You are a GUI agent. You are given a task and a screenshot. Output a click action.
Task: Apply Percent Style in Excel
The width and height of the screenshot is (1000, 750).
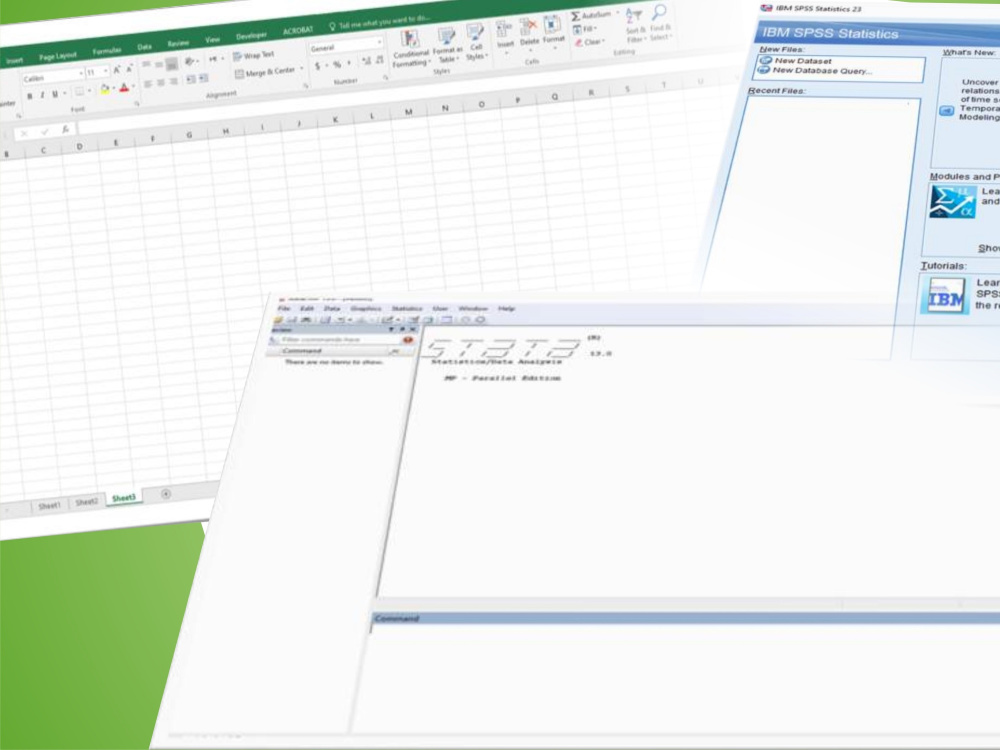click(337, 64)
